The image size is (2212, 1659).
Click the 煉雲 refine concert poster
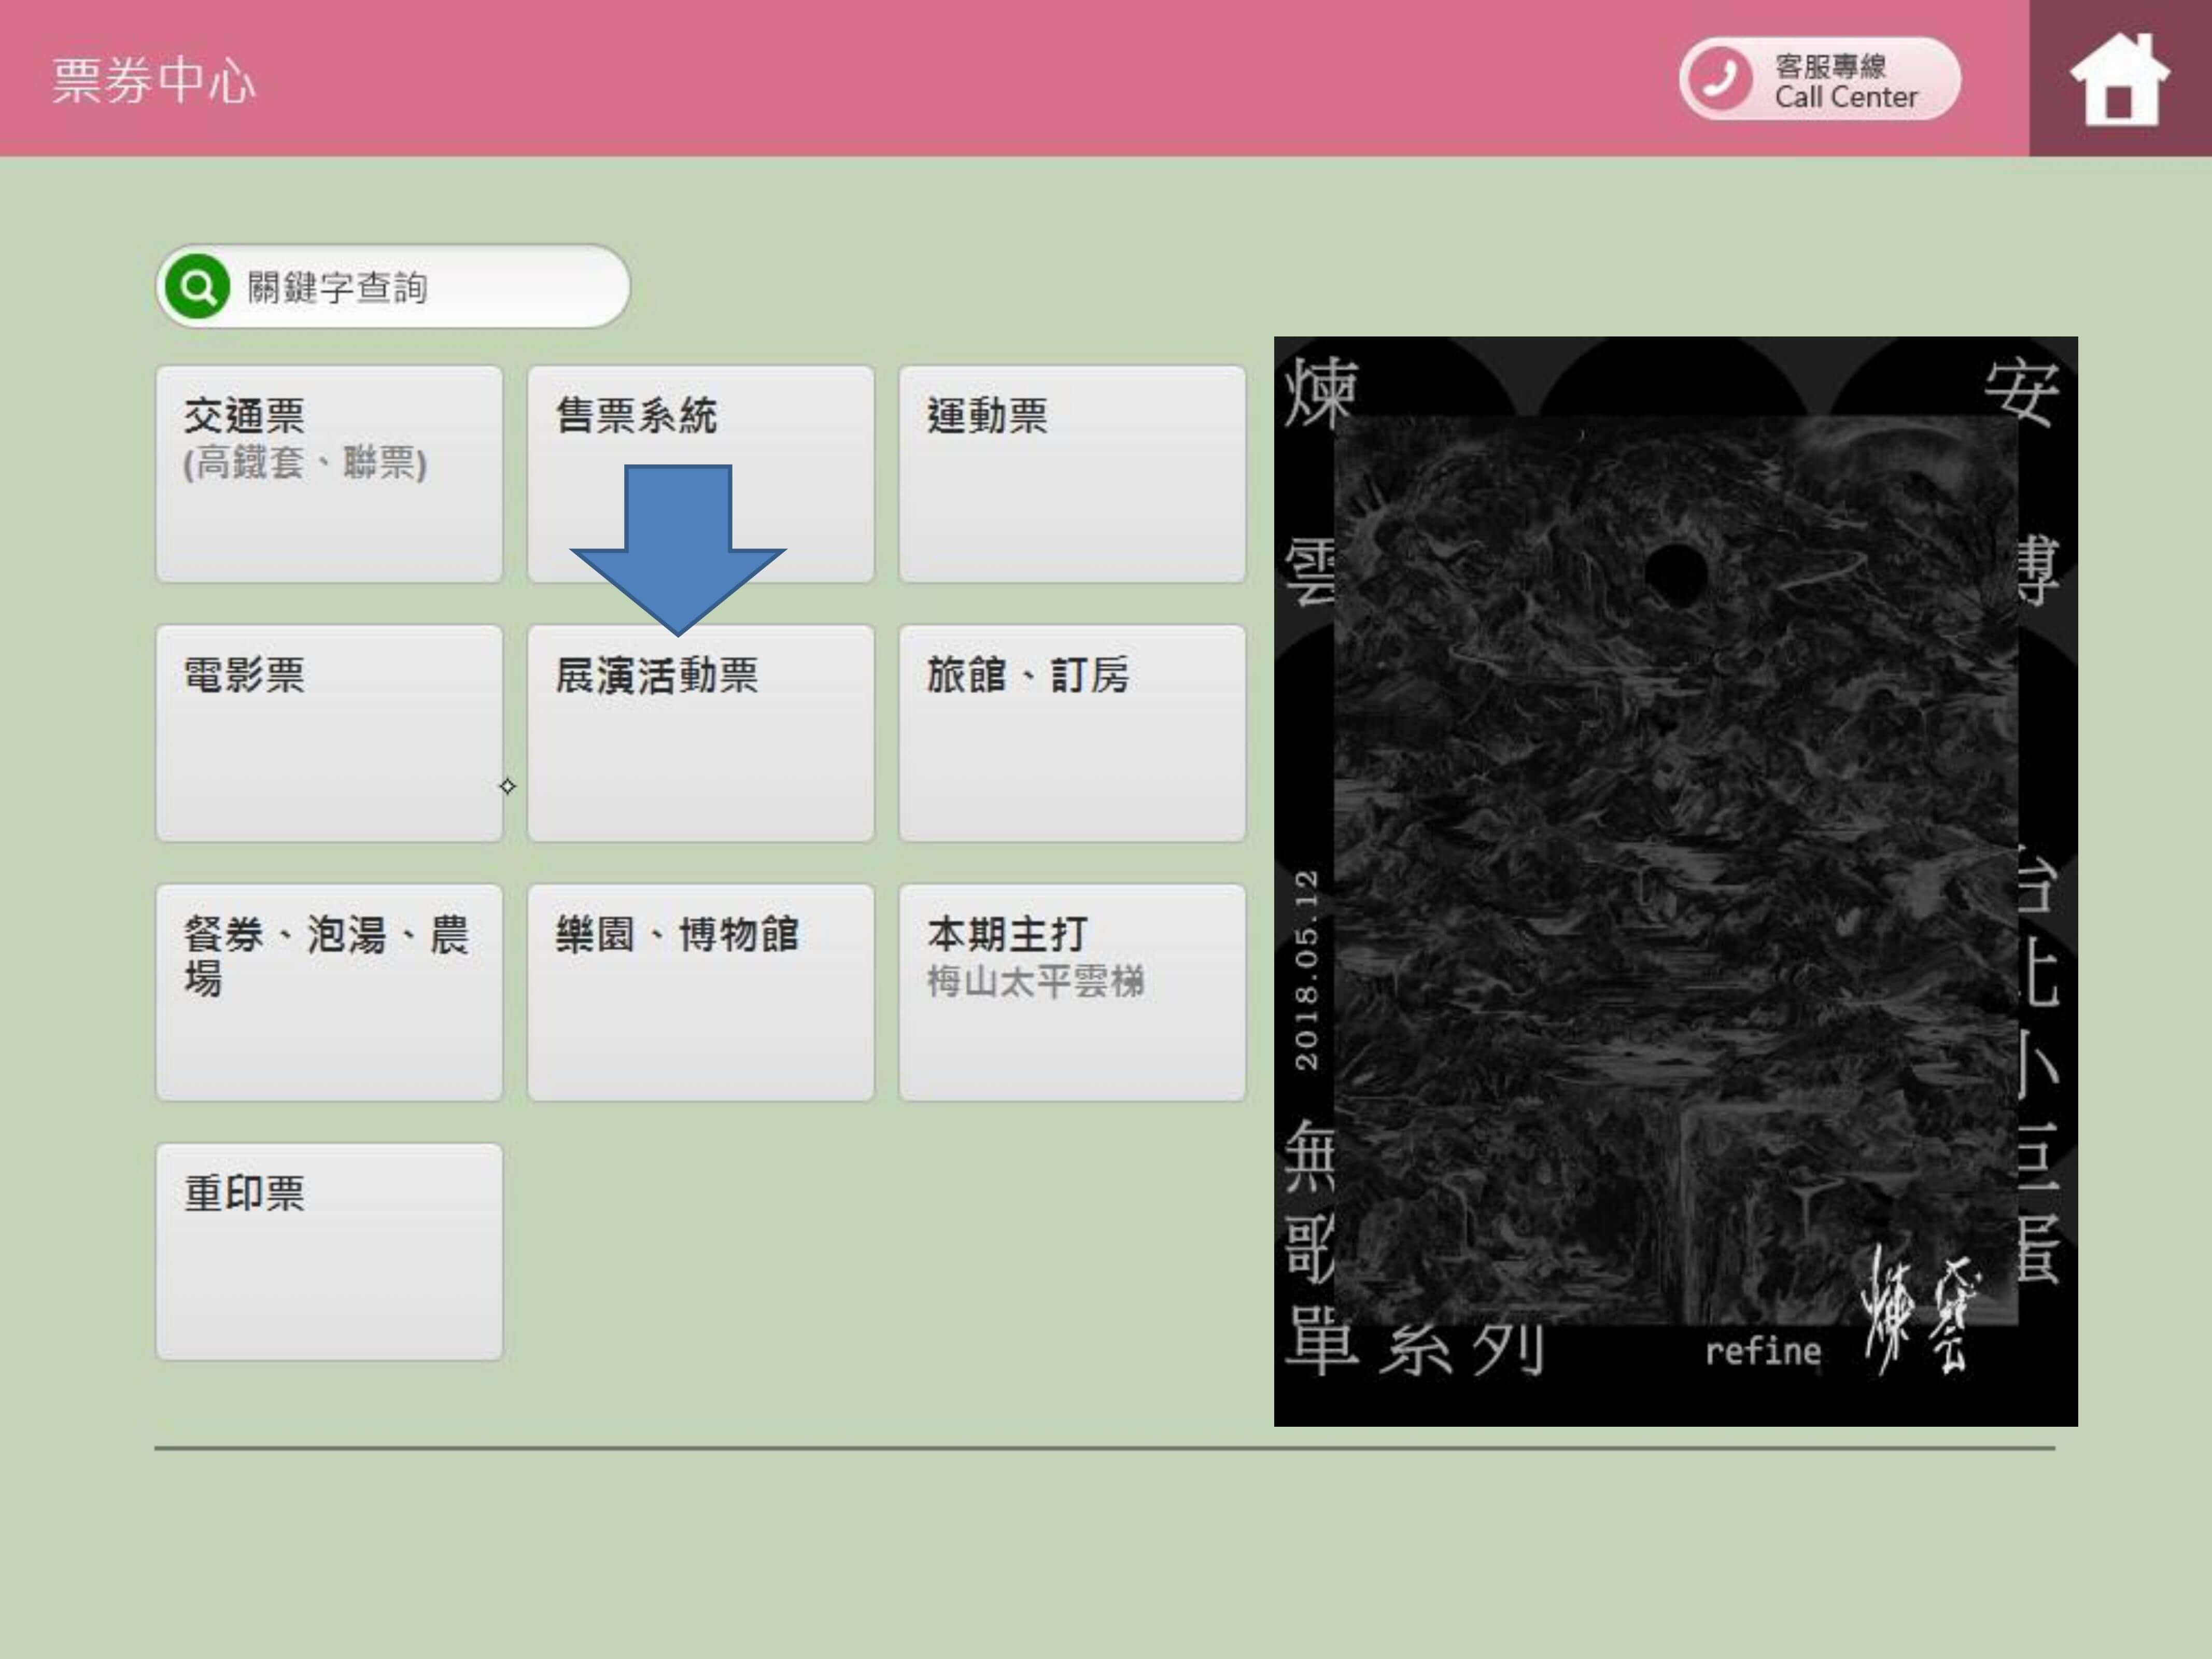pos(1676,881)
